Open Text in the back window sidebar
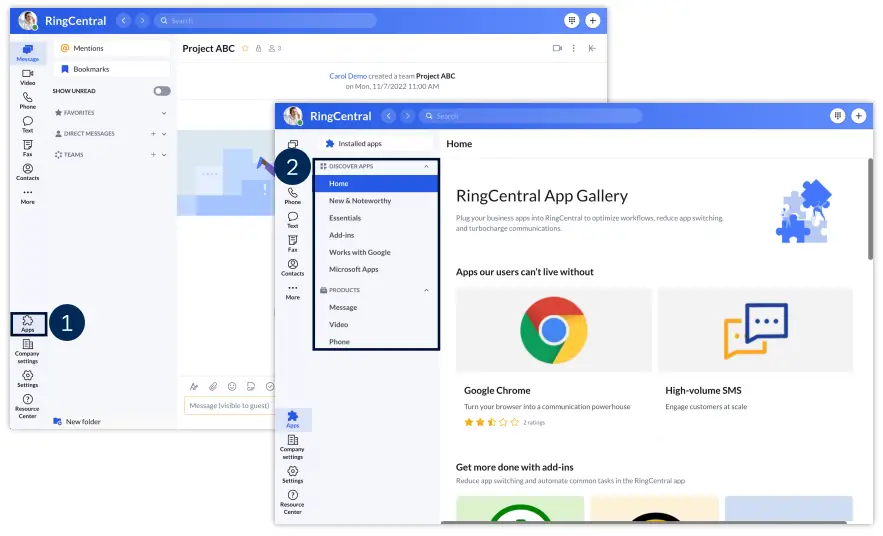The height and width of the screenshot is (536, 883). (28, 124)
